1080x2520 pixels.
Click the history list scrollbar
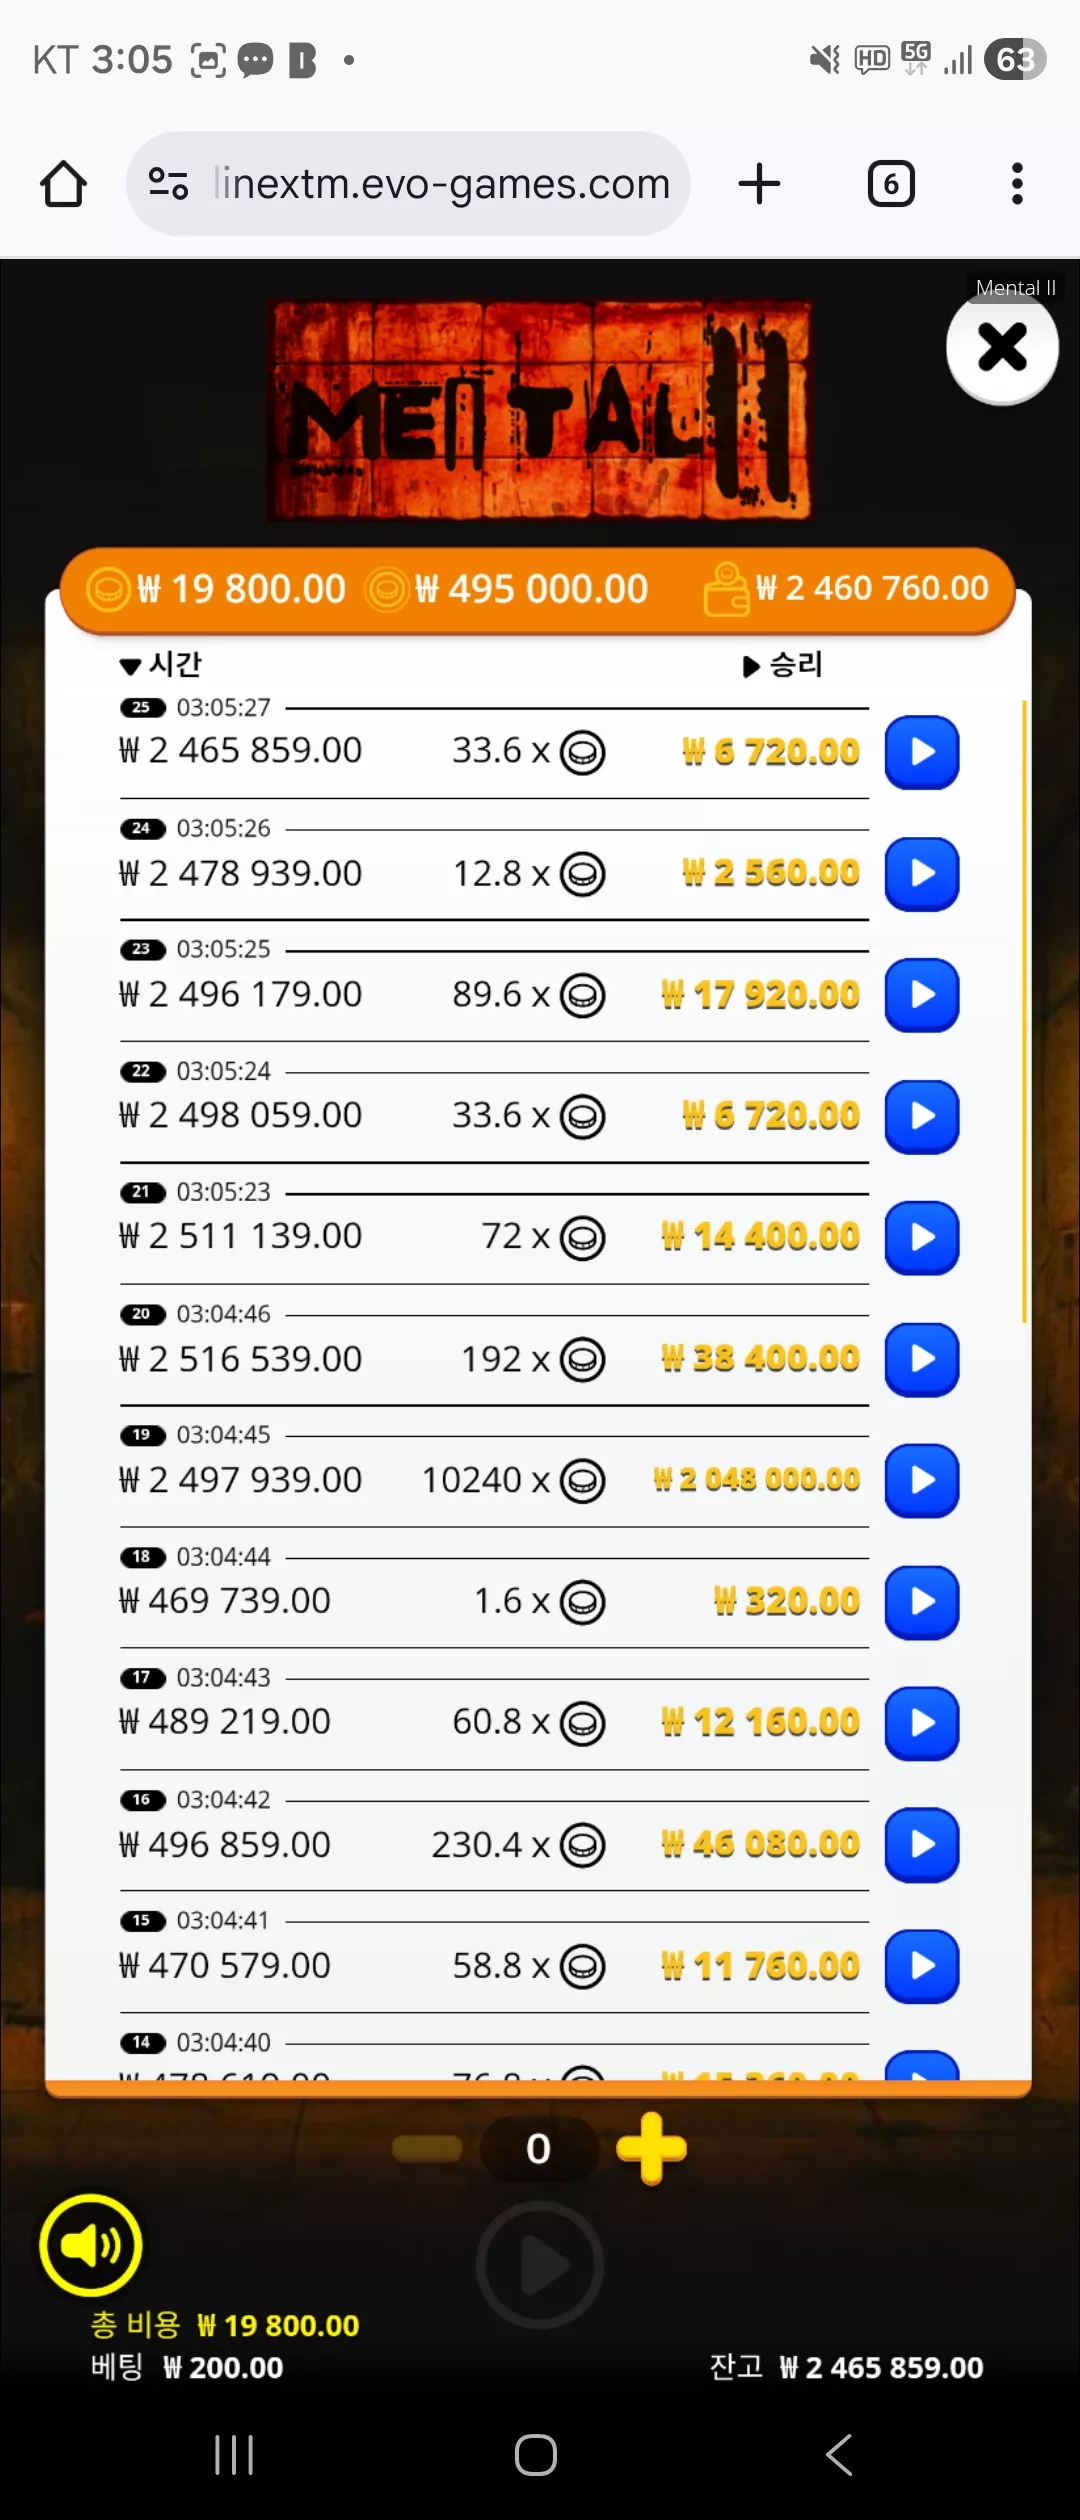1024,1010
